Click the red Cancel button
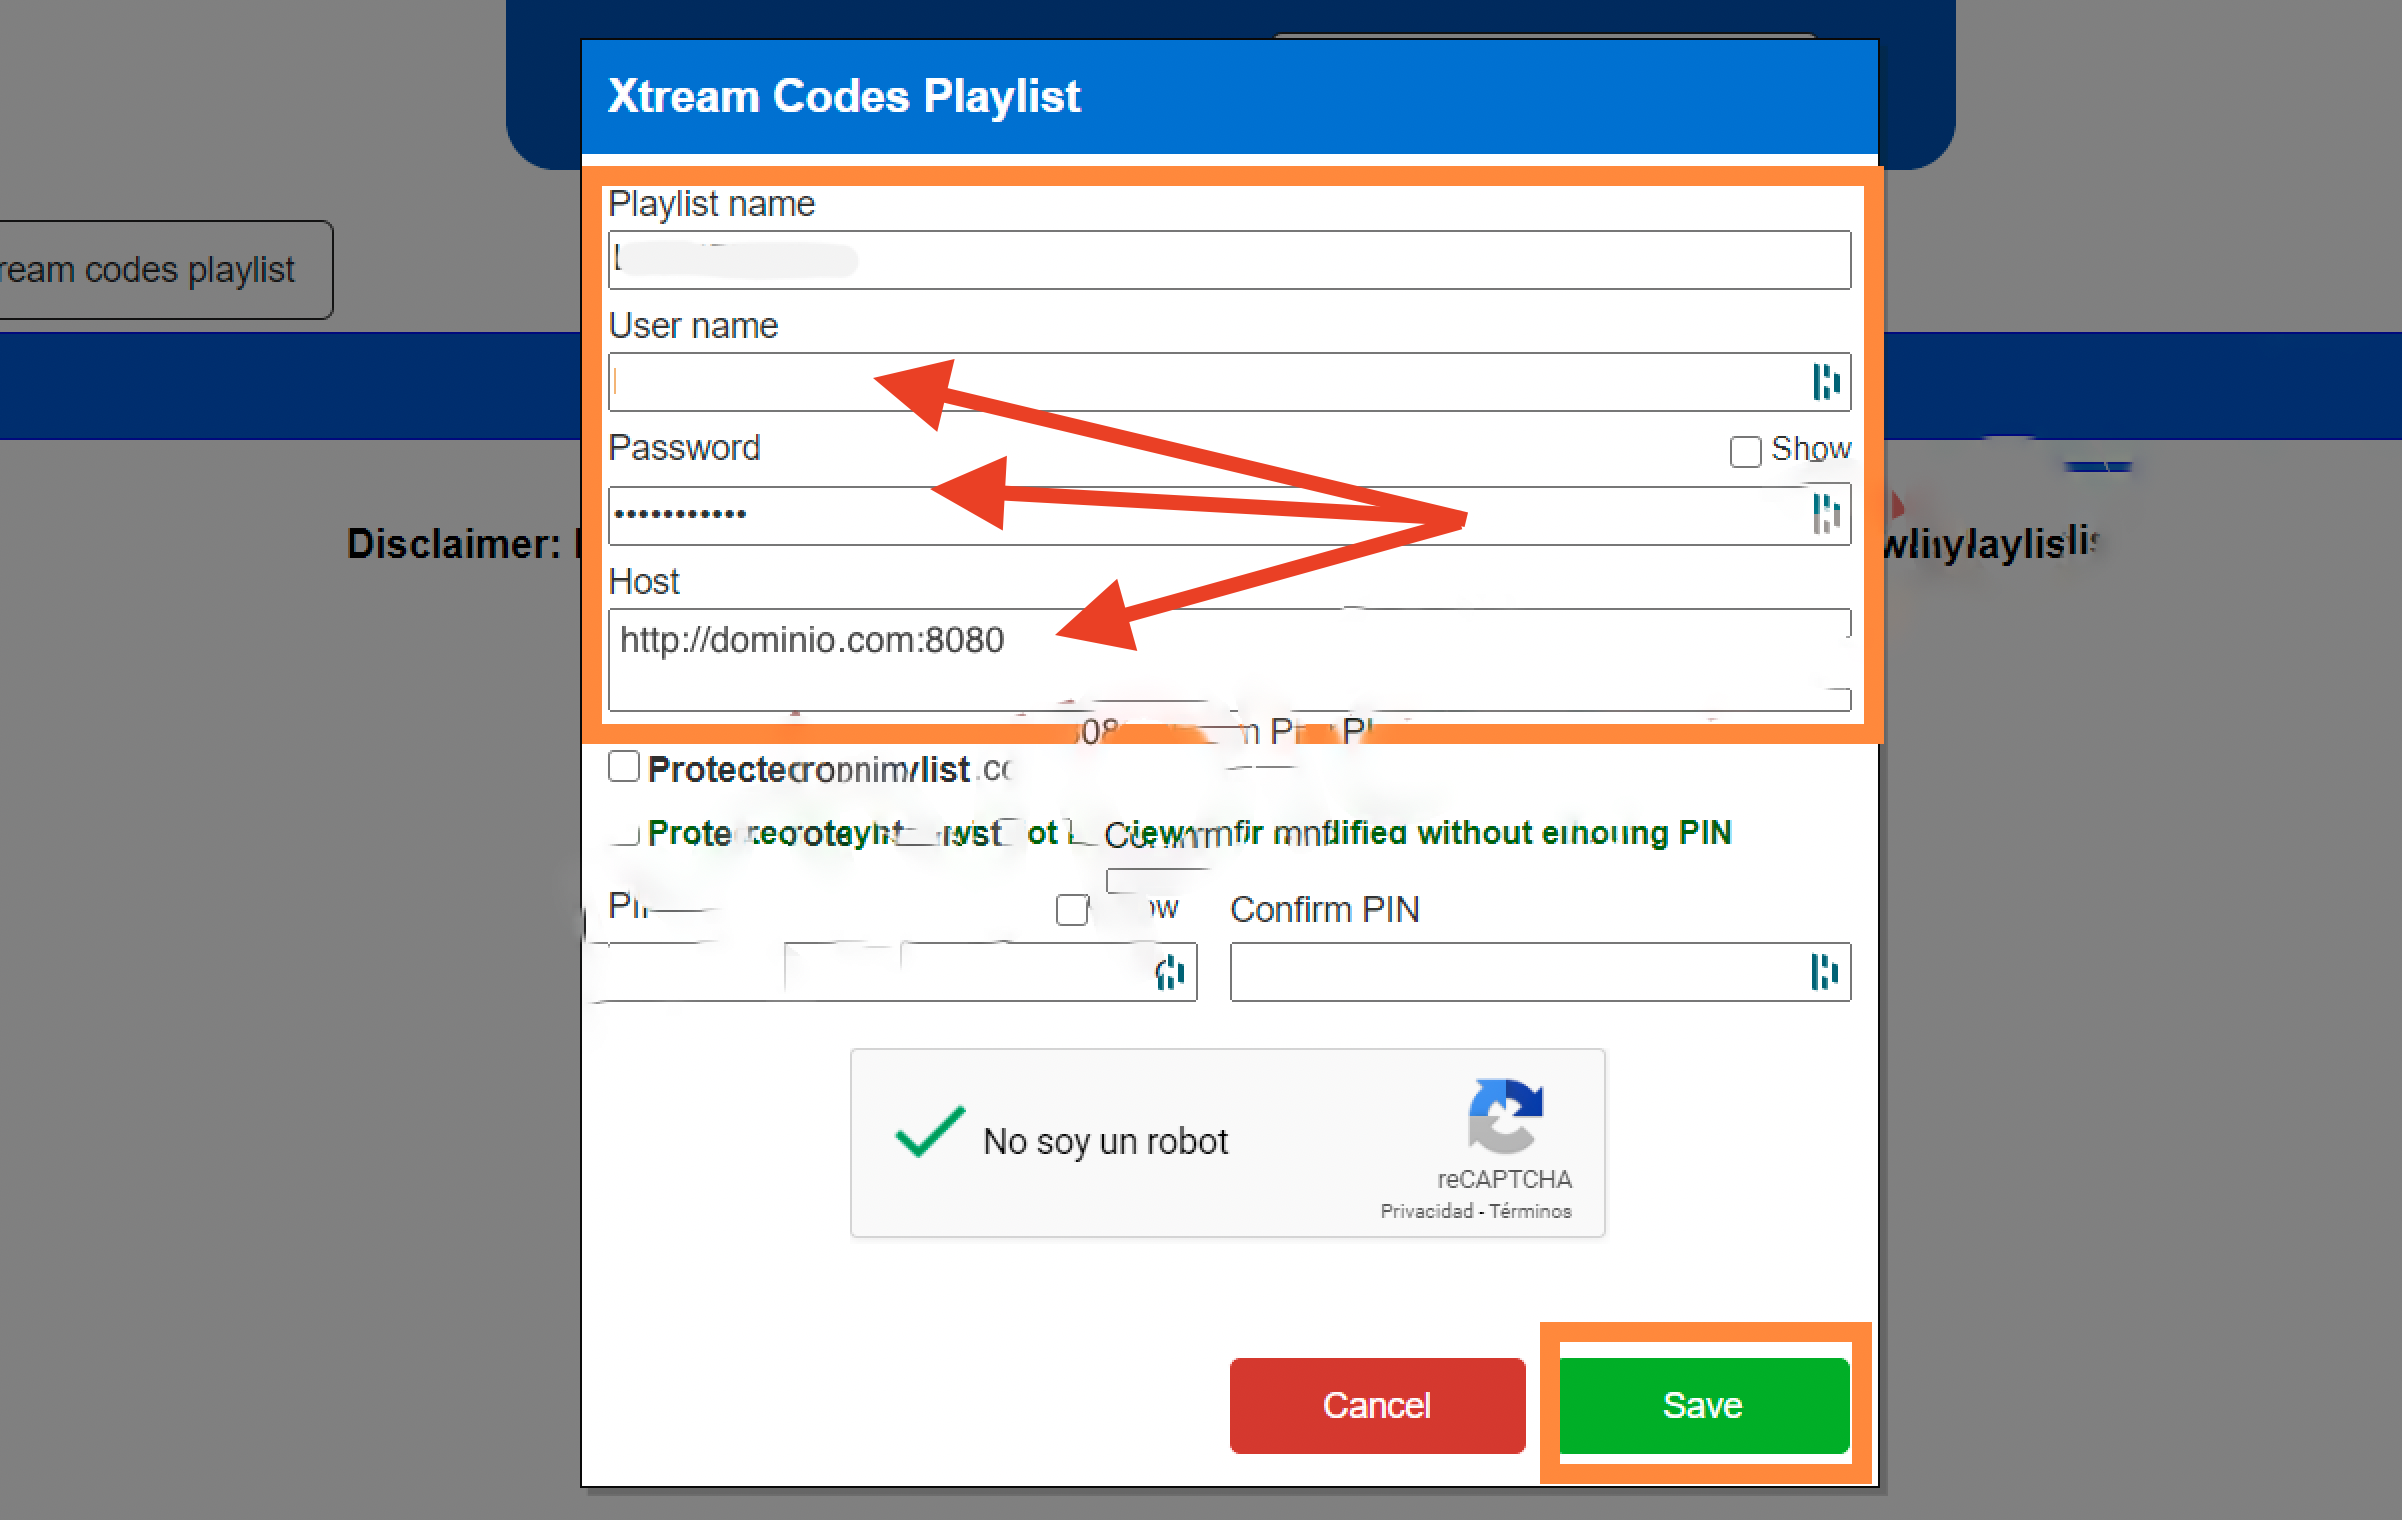This screenshot has width=2402, height=1520. [x=1377, y=1404]
